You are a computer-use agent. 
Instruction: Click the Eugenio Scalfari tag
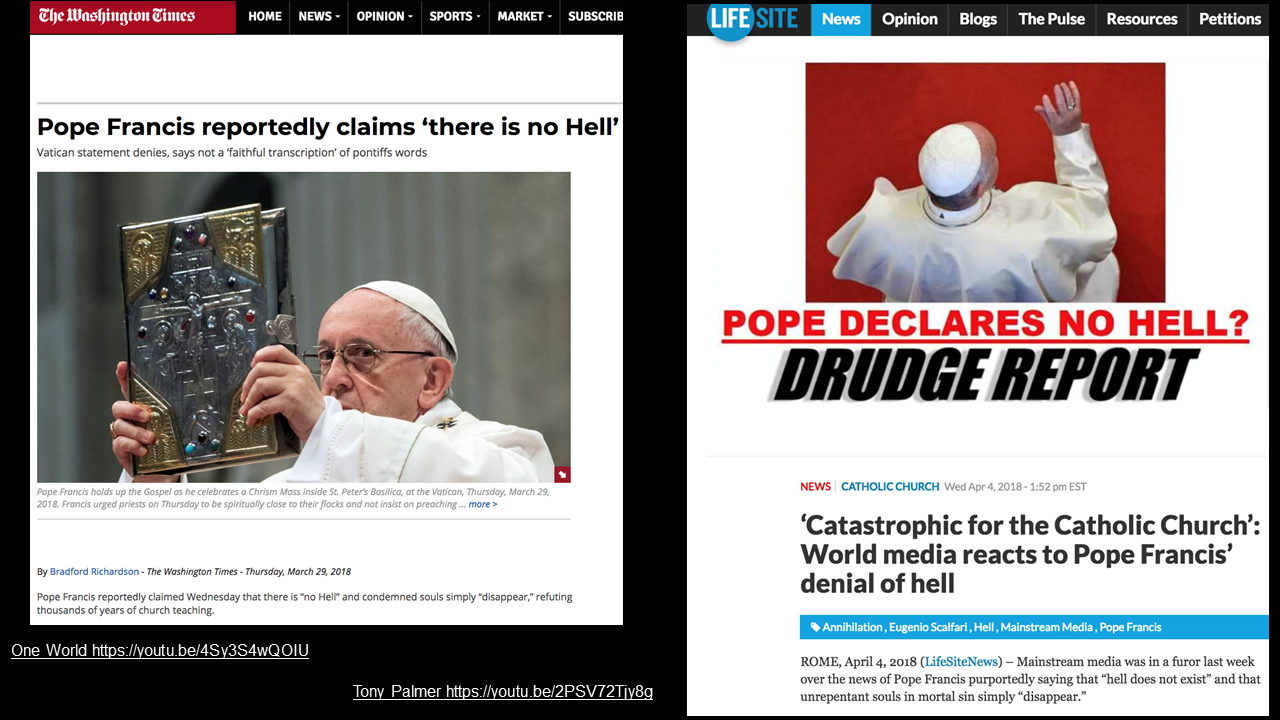pyautogui.click(x=927, y=627)
